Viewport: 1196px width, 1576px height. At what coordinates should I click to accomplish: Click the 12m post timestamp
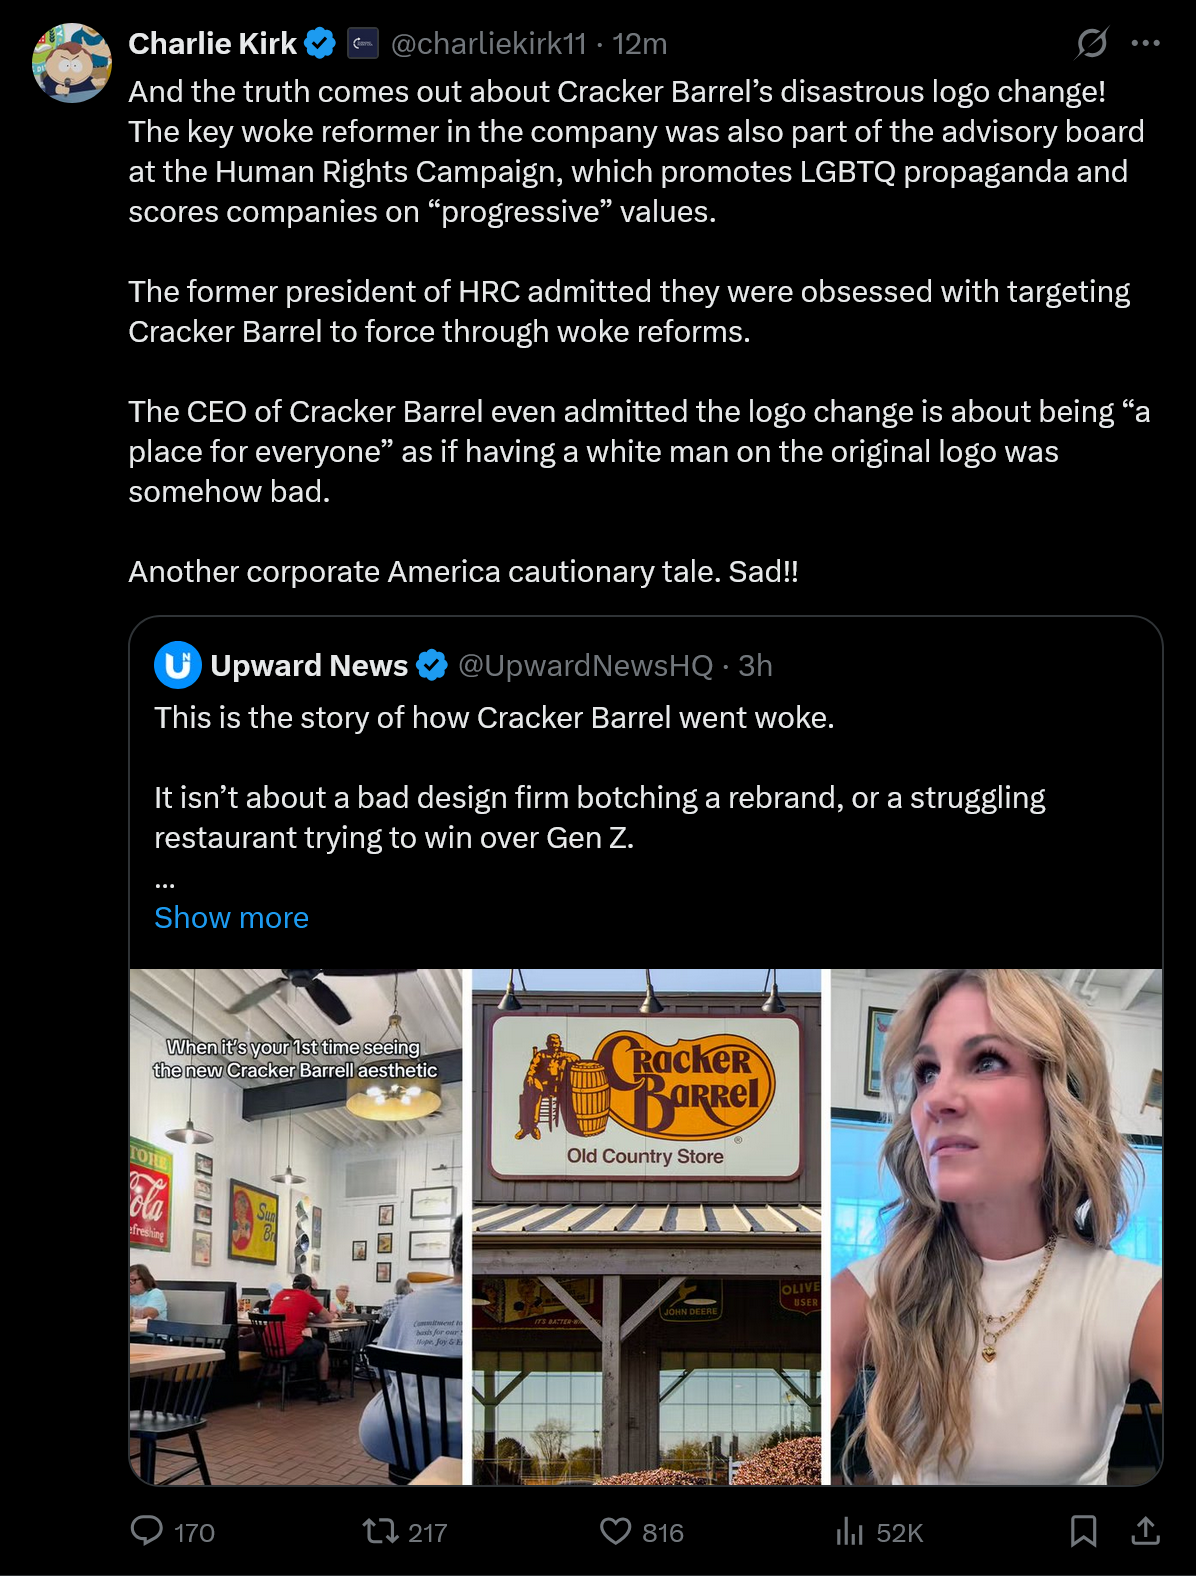tap(640, 43)
